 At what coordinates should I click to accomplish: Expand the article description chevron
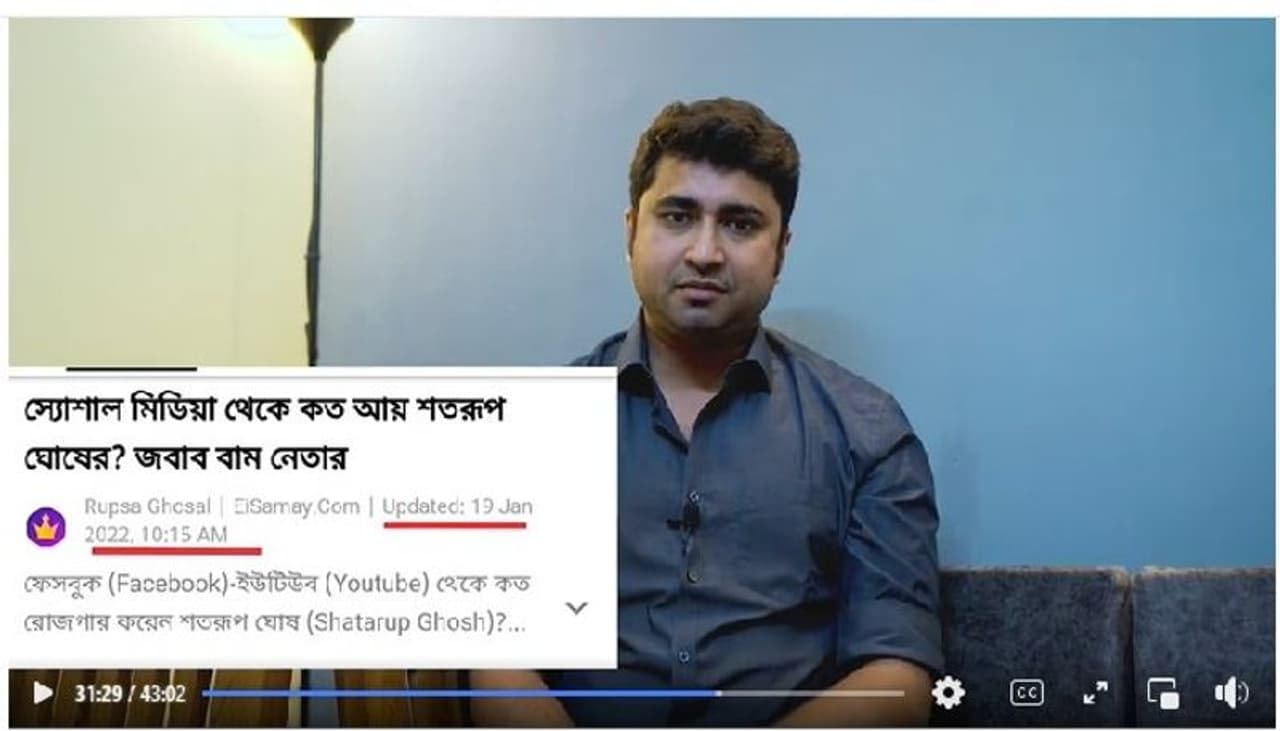[577, 607]
